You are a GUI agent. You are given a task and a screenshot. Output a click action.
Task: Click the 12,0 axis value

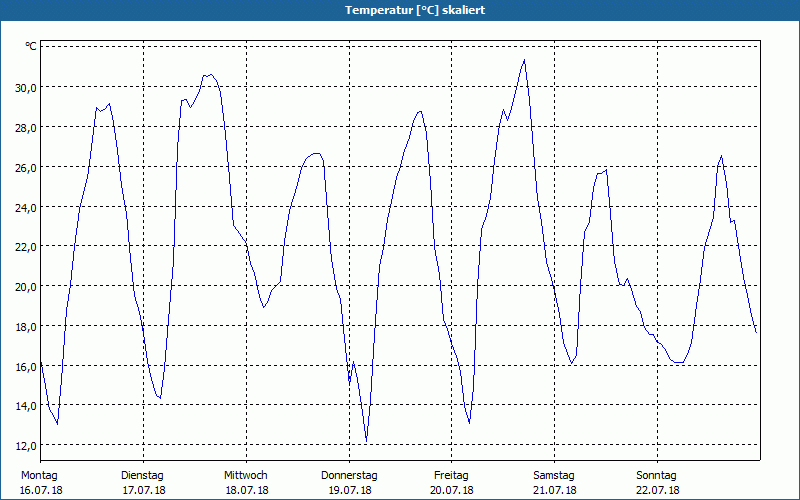[26, 446]
